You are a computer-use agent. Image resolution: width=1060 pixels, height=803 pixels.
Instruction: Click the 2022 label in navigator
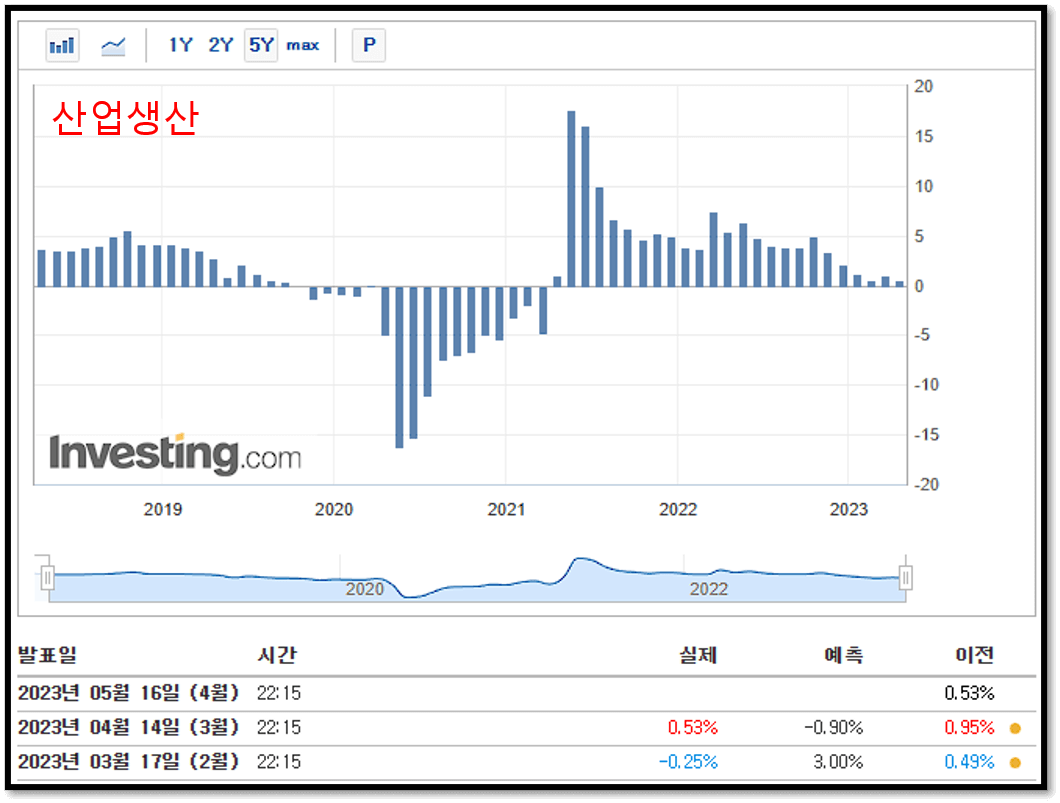[708, 589]
